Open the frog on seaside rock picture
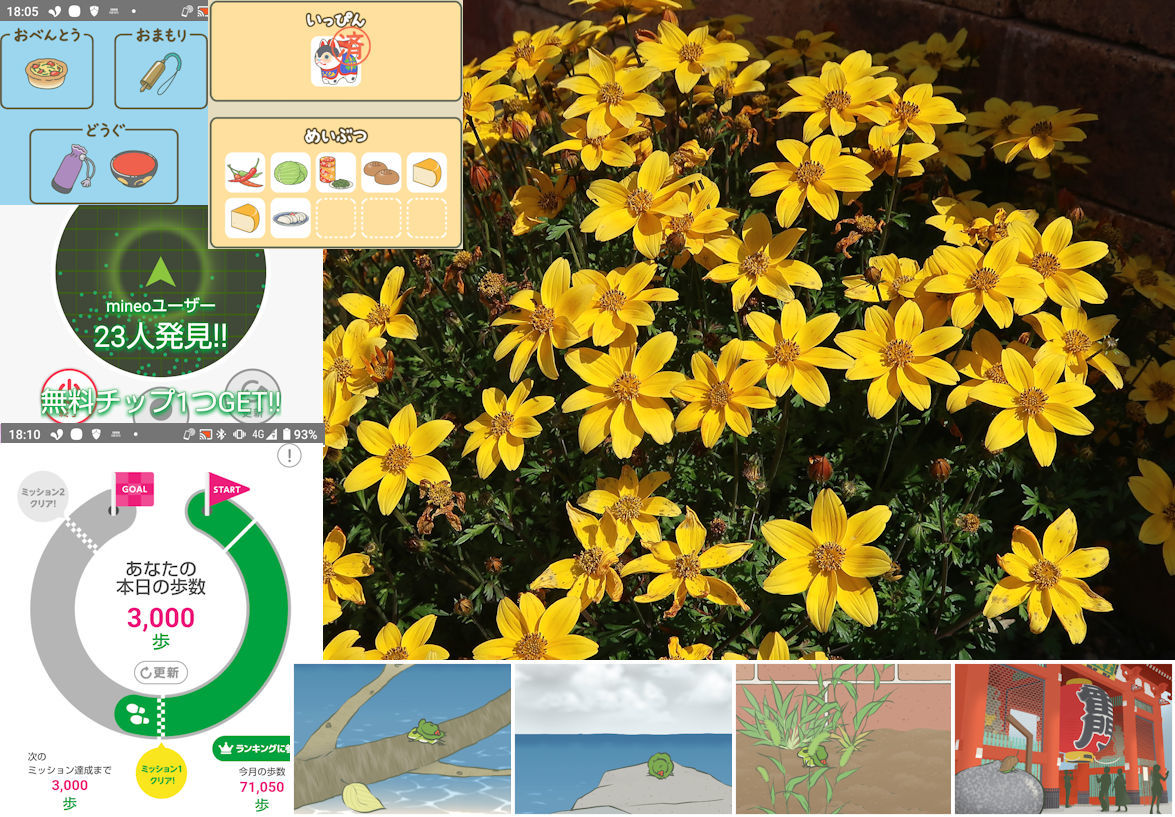This screenshot has width=1175, height=817. (623, 738)
